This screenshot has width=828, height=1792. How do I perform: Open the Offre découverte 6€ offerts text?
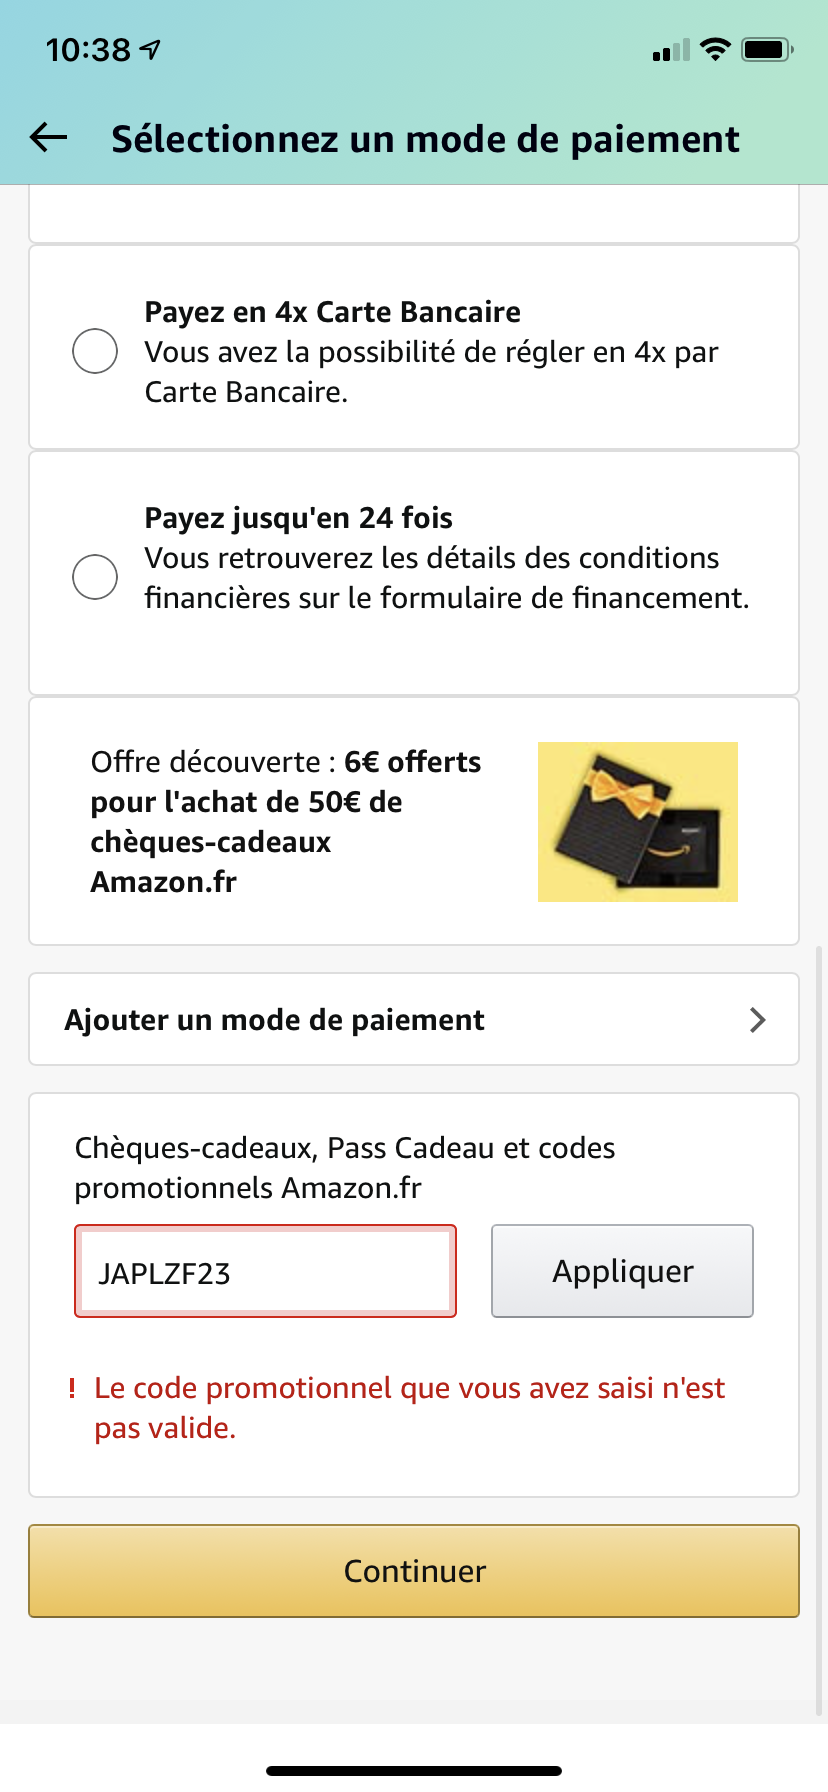(x=286, y=822)
